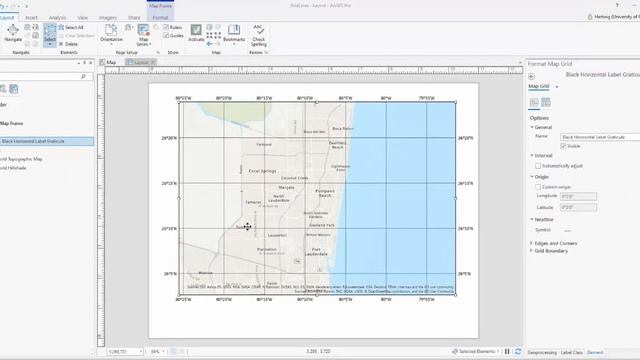The height and width of the screenshot is (360, 640).
Task: Open the zoom percentage dropdown
Action: 163,351
